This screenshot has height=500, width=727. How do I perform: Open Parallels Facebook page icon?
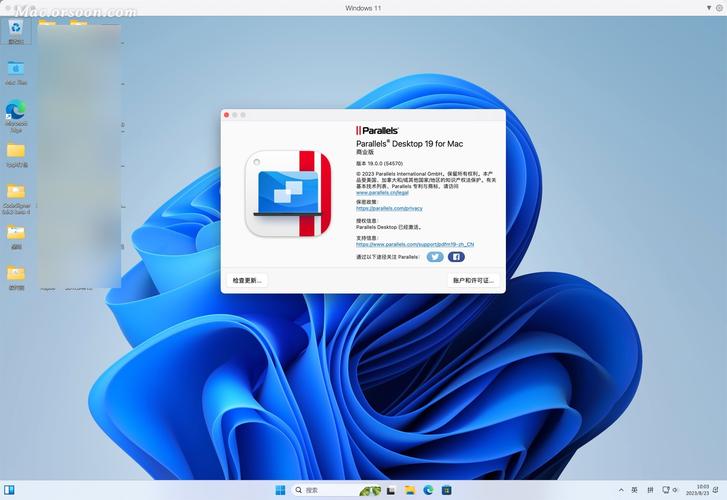(x=456, y=256)
